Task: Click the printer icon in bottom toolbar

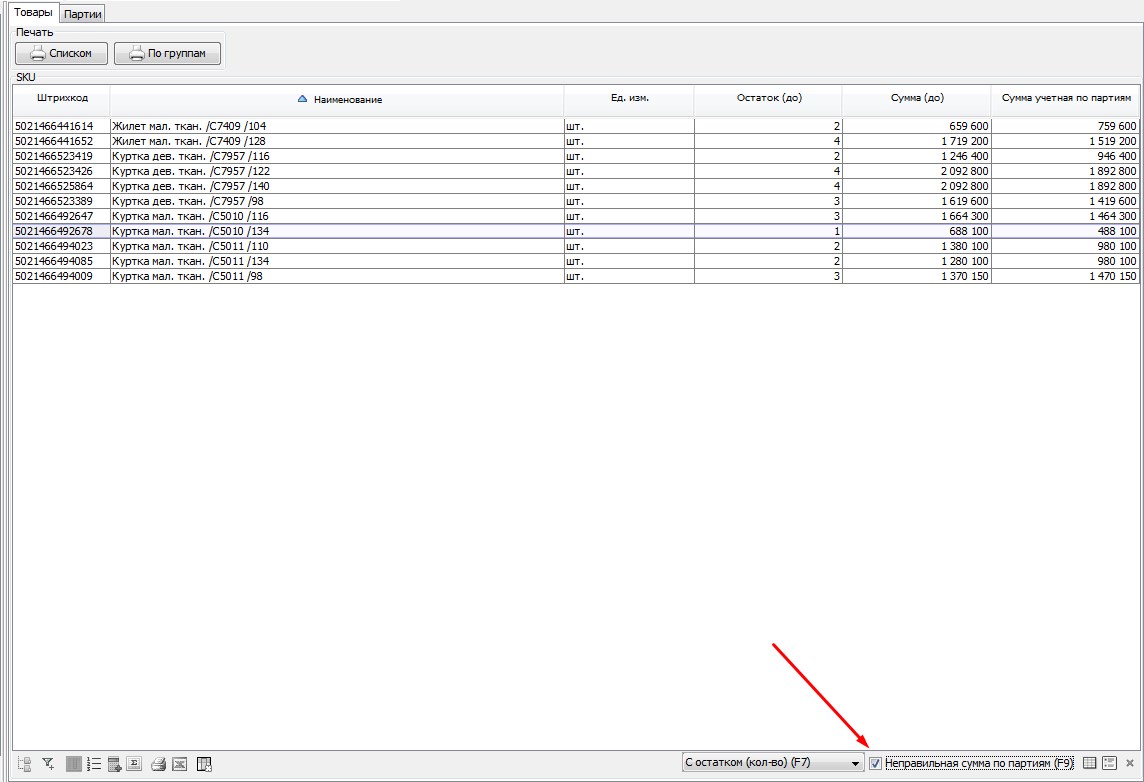Action: click(x=158, y=764)
